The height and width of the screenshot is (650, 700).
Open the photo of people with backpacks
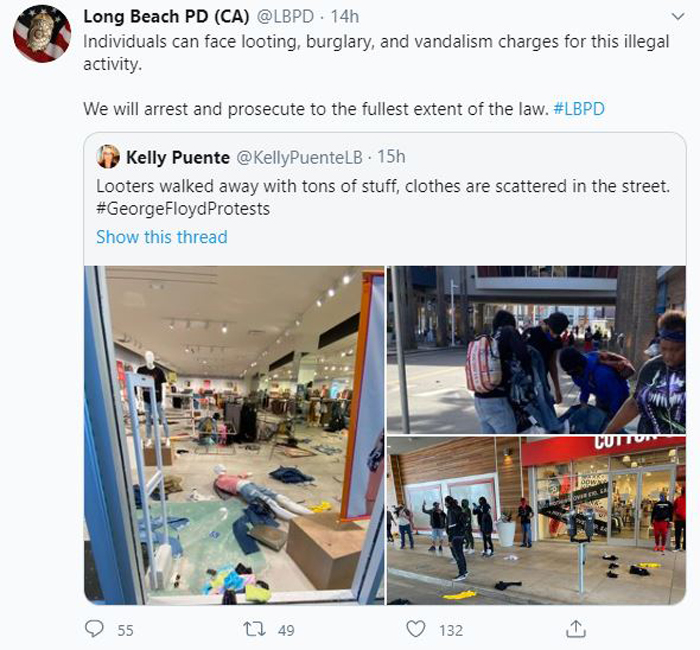(536, 350)
